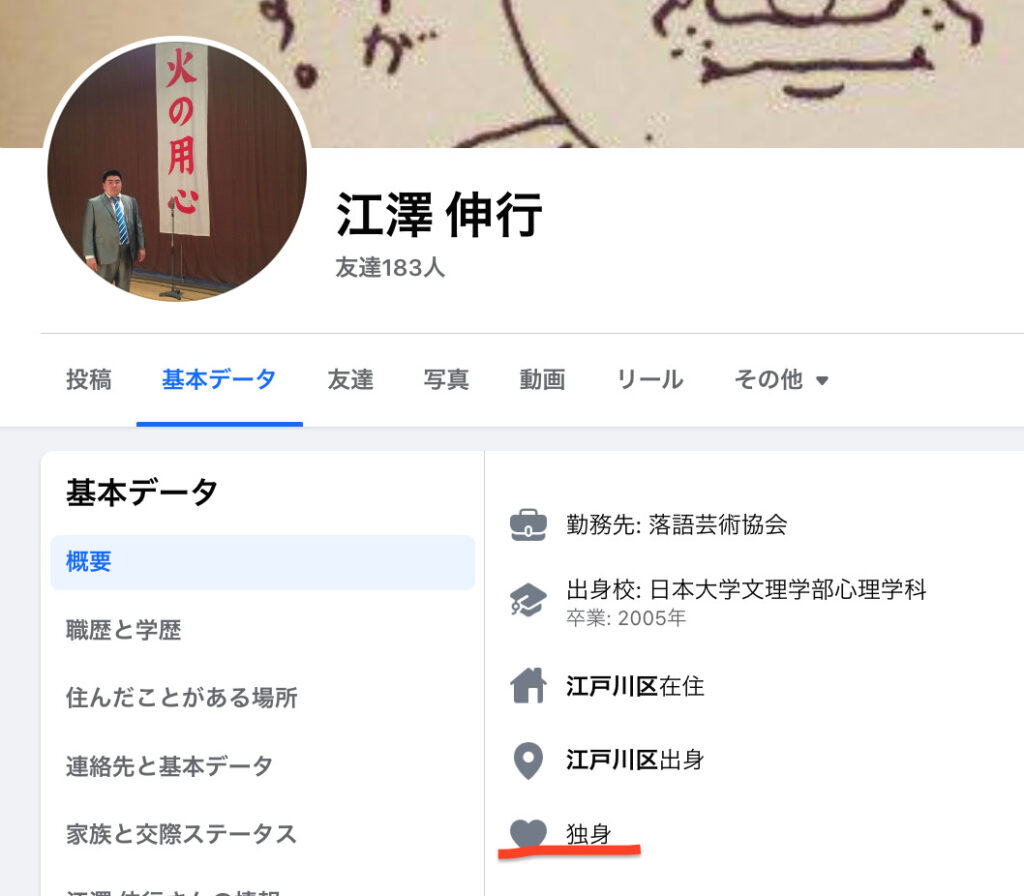Click the house current-city icon

point(528,686)
